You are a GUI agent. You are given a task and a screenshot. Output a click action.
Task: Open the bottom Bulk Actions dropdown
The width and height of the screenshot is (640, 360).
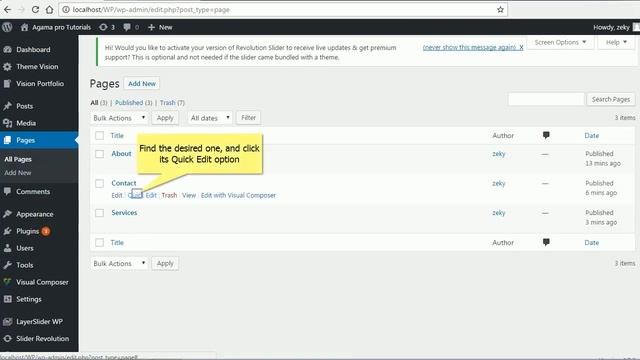pos(119,264)
